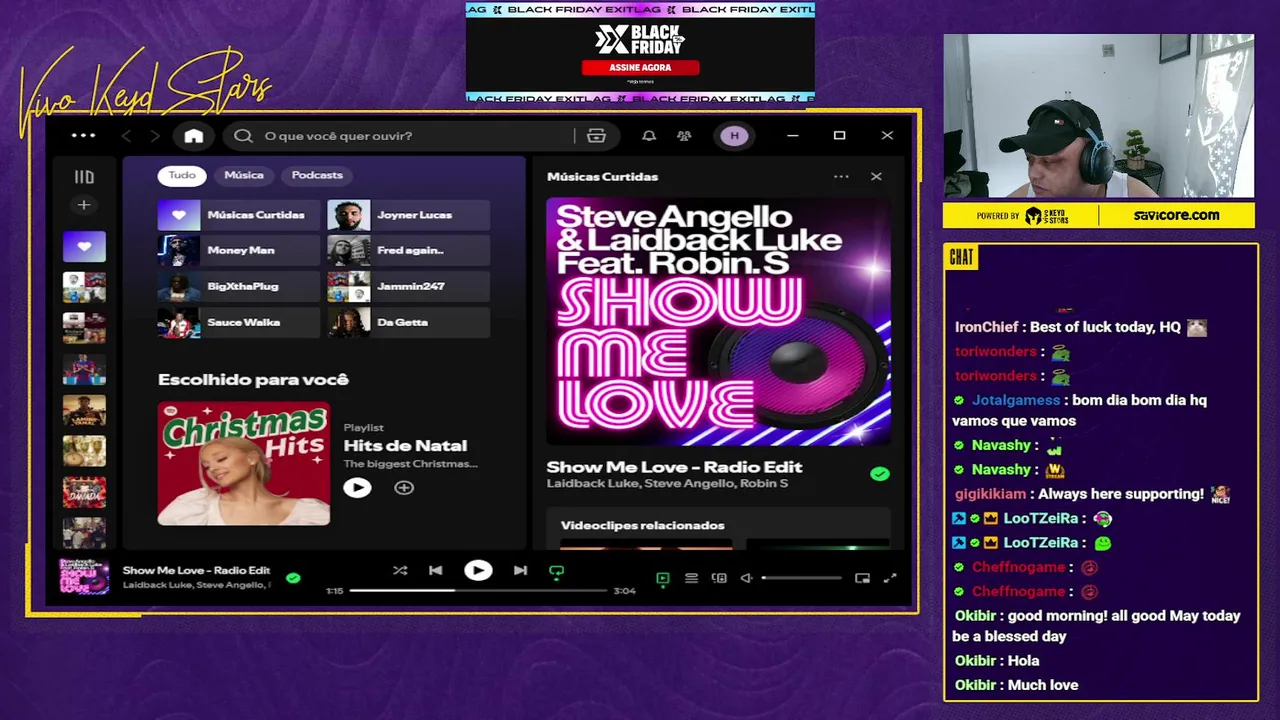Click ASSINE AGORA on ExitLag banner
1280x720 pixels.
click(640, 67)
